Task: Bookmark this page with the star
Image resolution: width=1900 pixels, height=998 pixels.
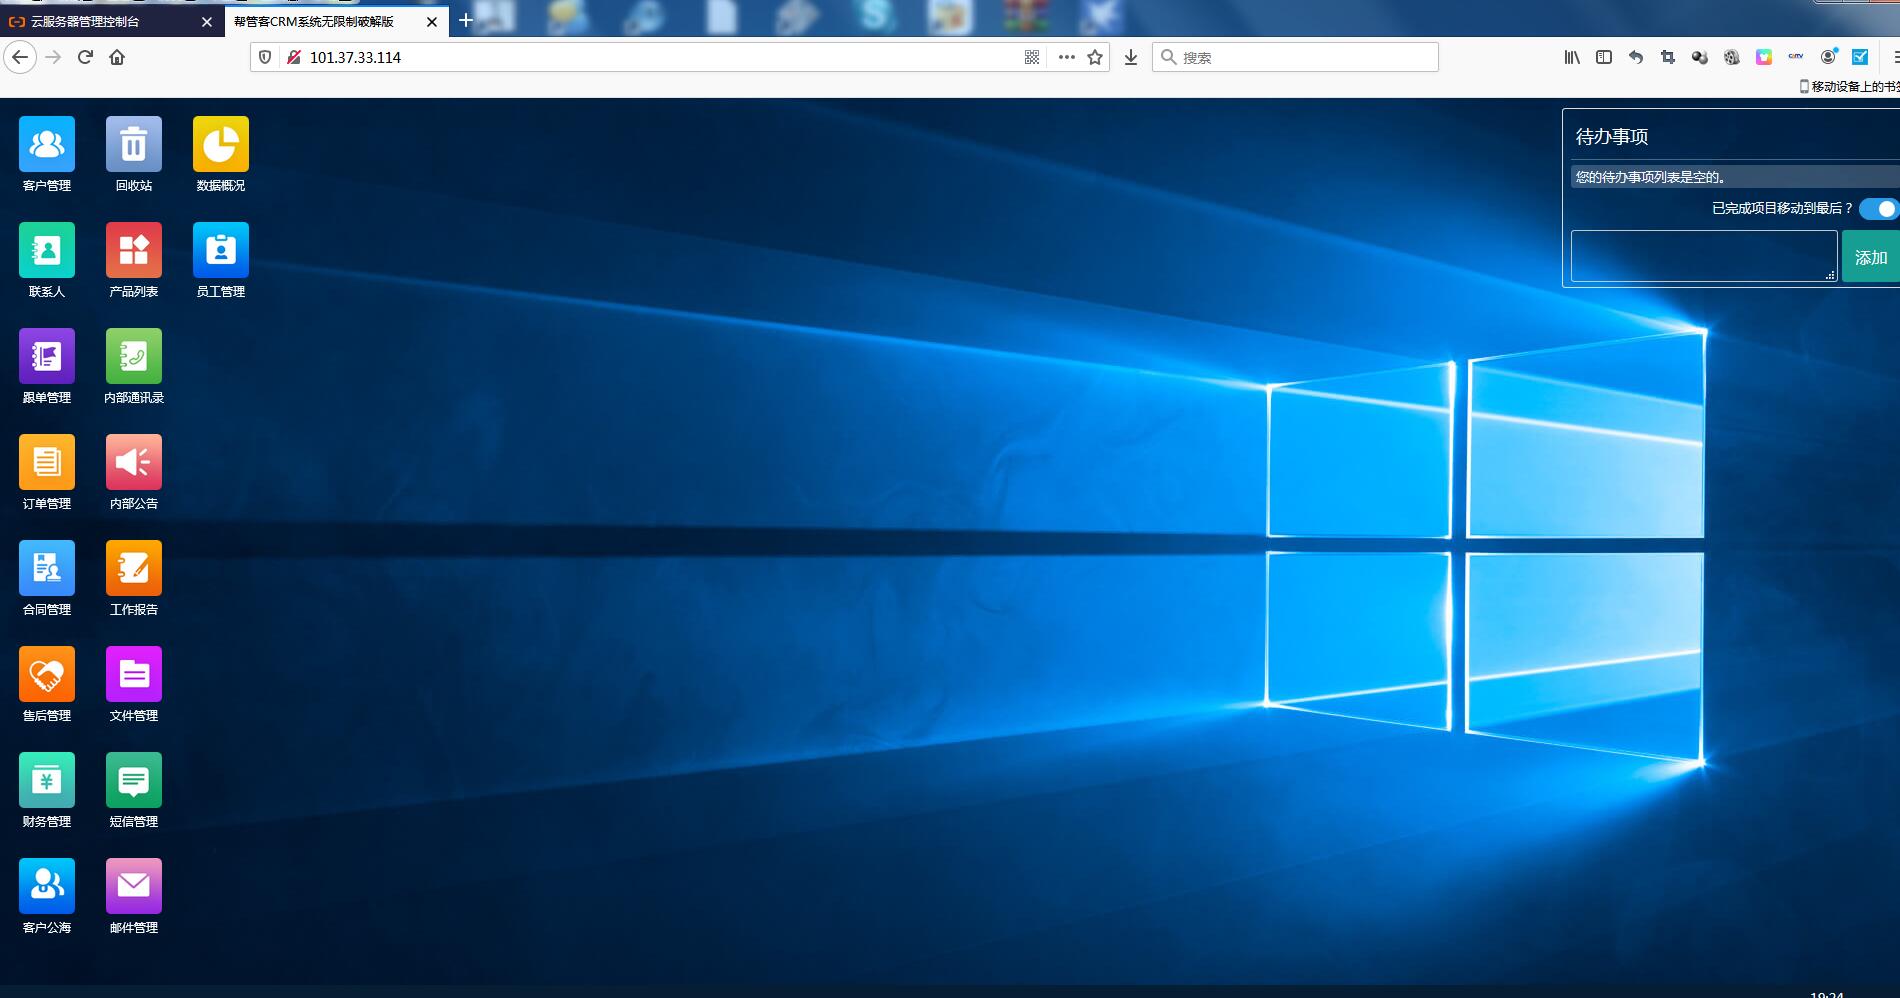Action: pyautogui.click(x=1095, y=57)
